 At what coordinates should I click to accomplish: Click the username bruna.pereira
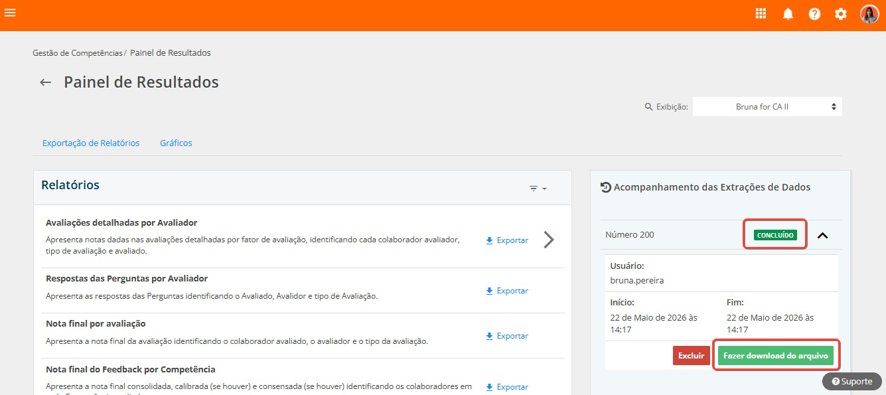(636, 280)
